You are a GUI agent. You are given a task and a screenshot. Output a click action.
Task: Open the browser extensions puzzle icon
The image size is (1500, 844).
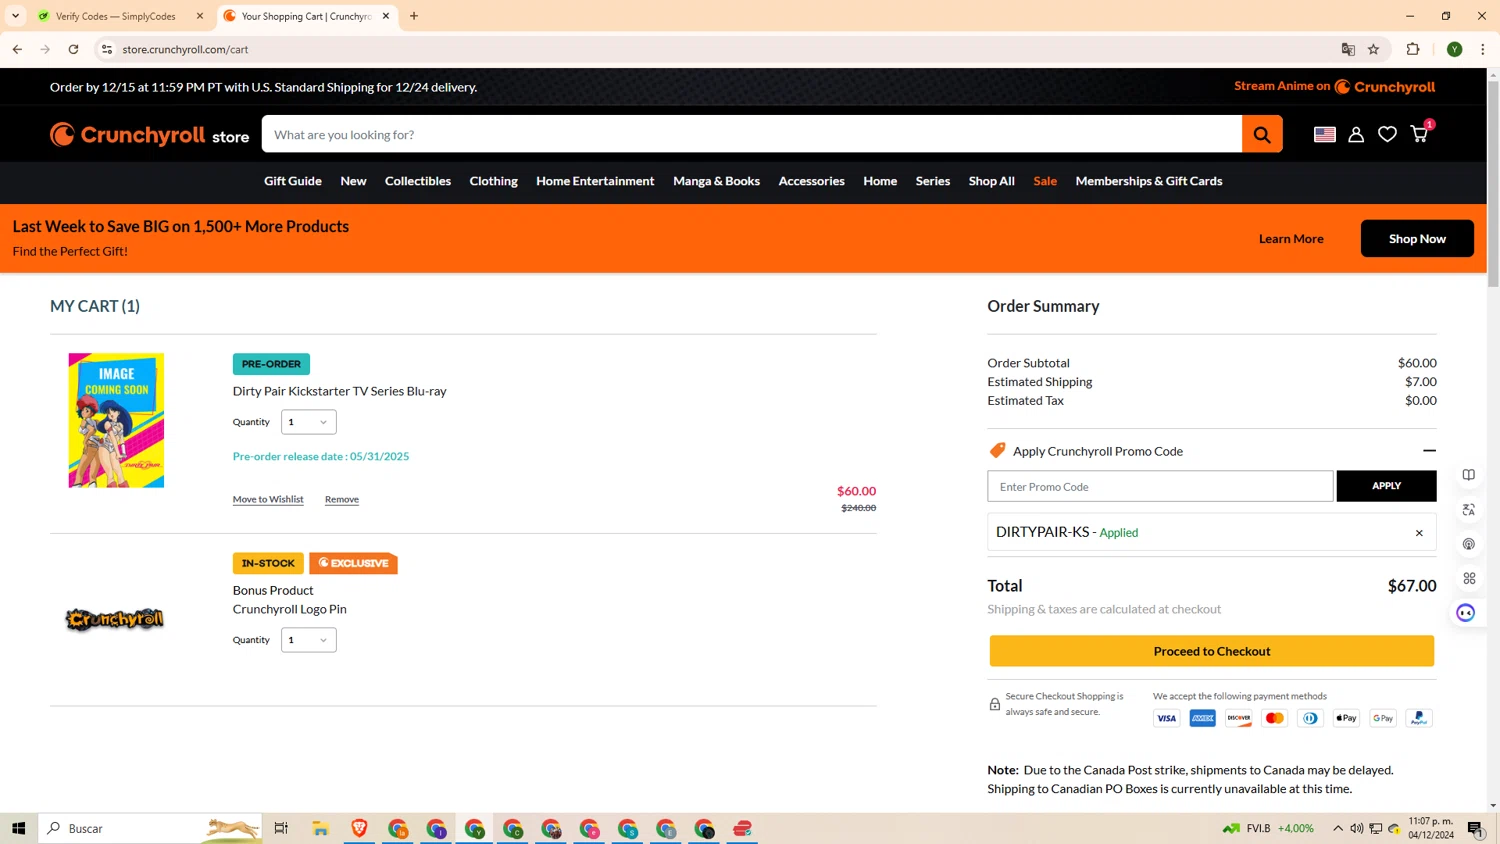click(x=1413, y=49)
